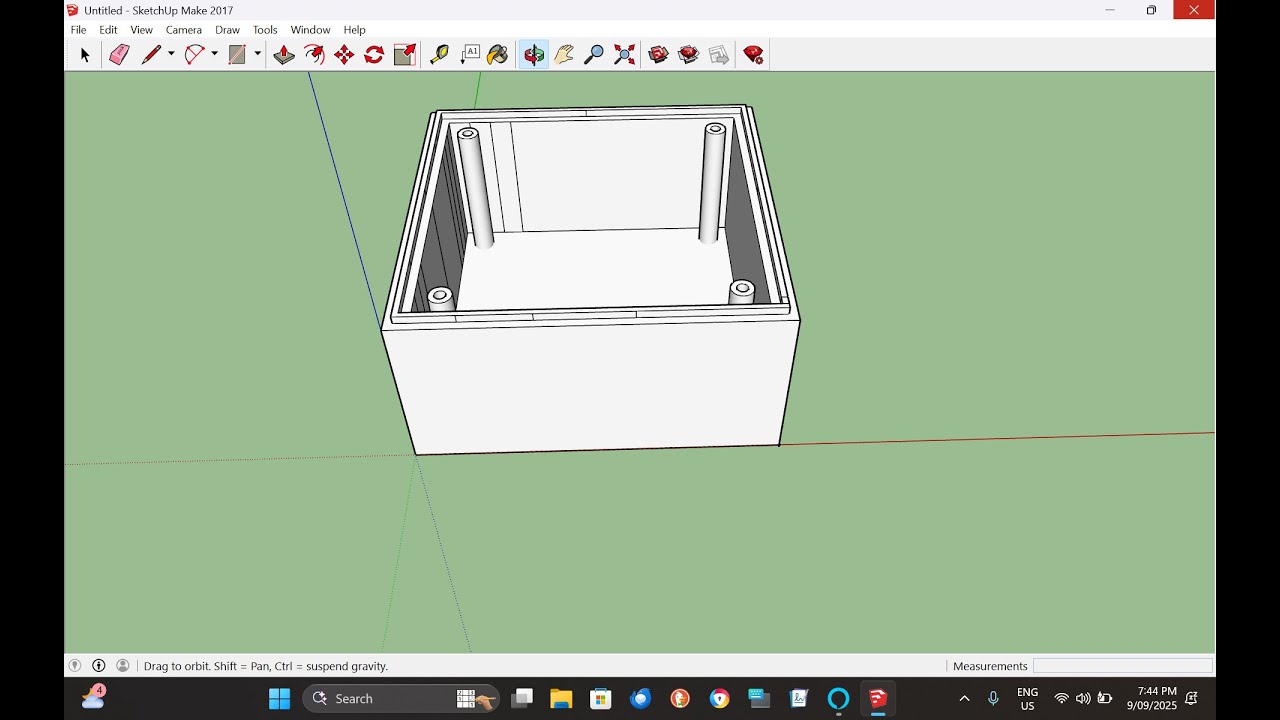Open the Draw menu
This screenshot has height=720, width=1280.
pyautogui.click(x=227, y=30)
